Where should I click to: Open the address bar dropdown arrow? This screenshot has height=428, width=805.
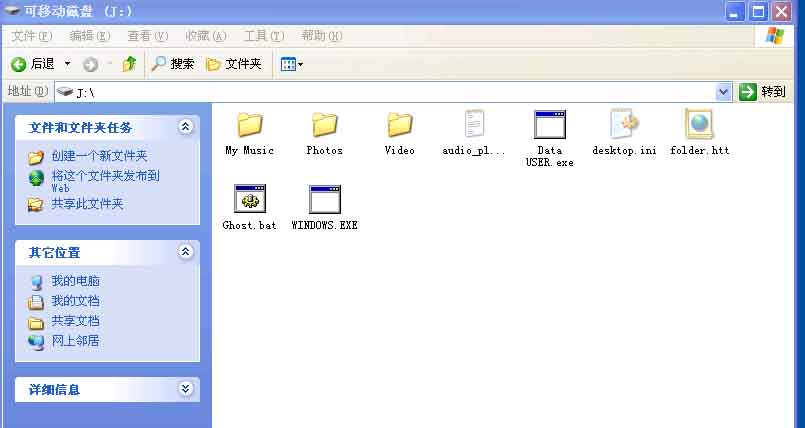[723, 92]
